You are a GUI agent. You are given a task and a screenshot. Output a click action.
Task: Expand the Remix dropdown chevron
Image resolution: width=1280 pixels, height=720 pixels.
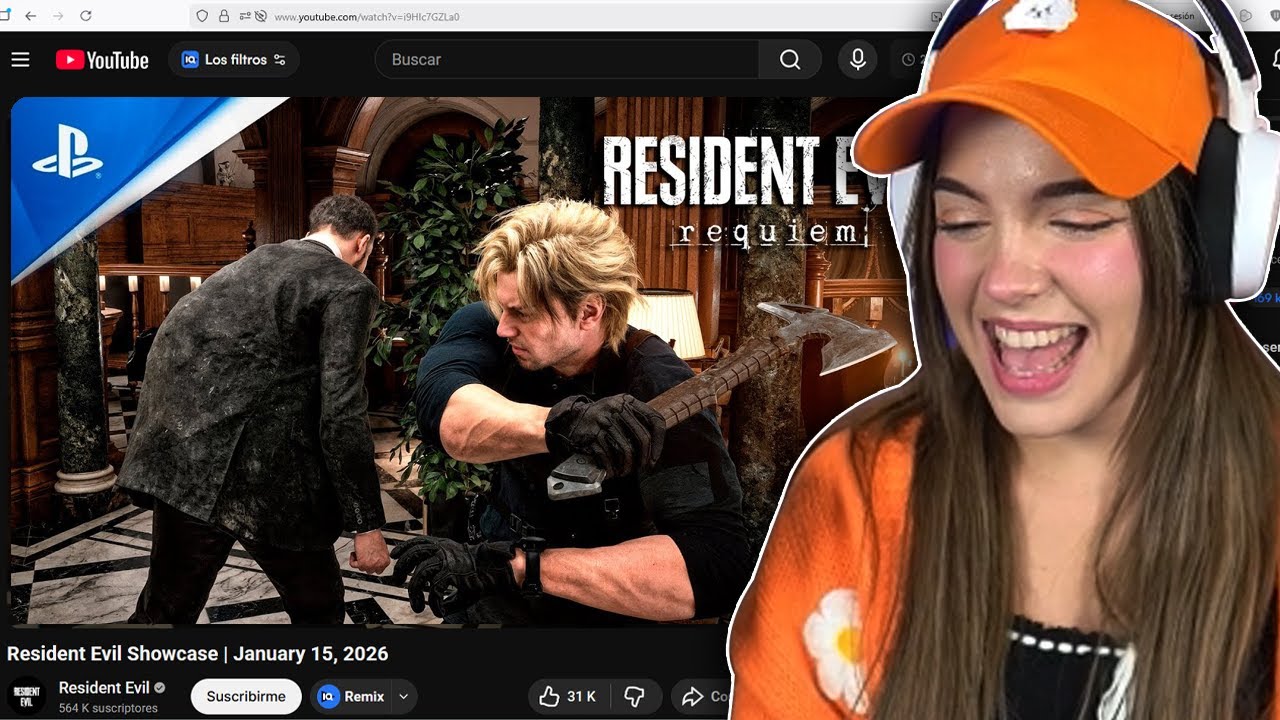coord(404,697)
